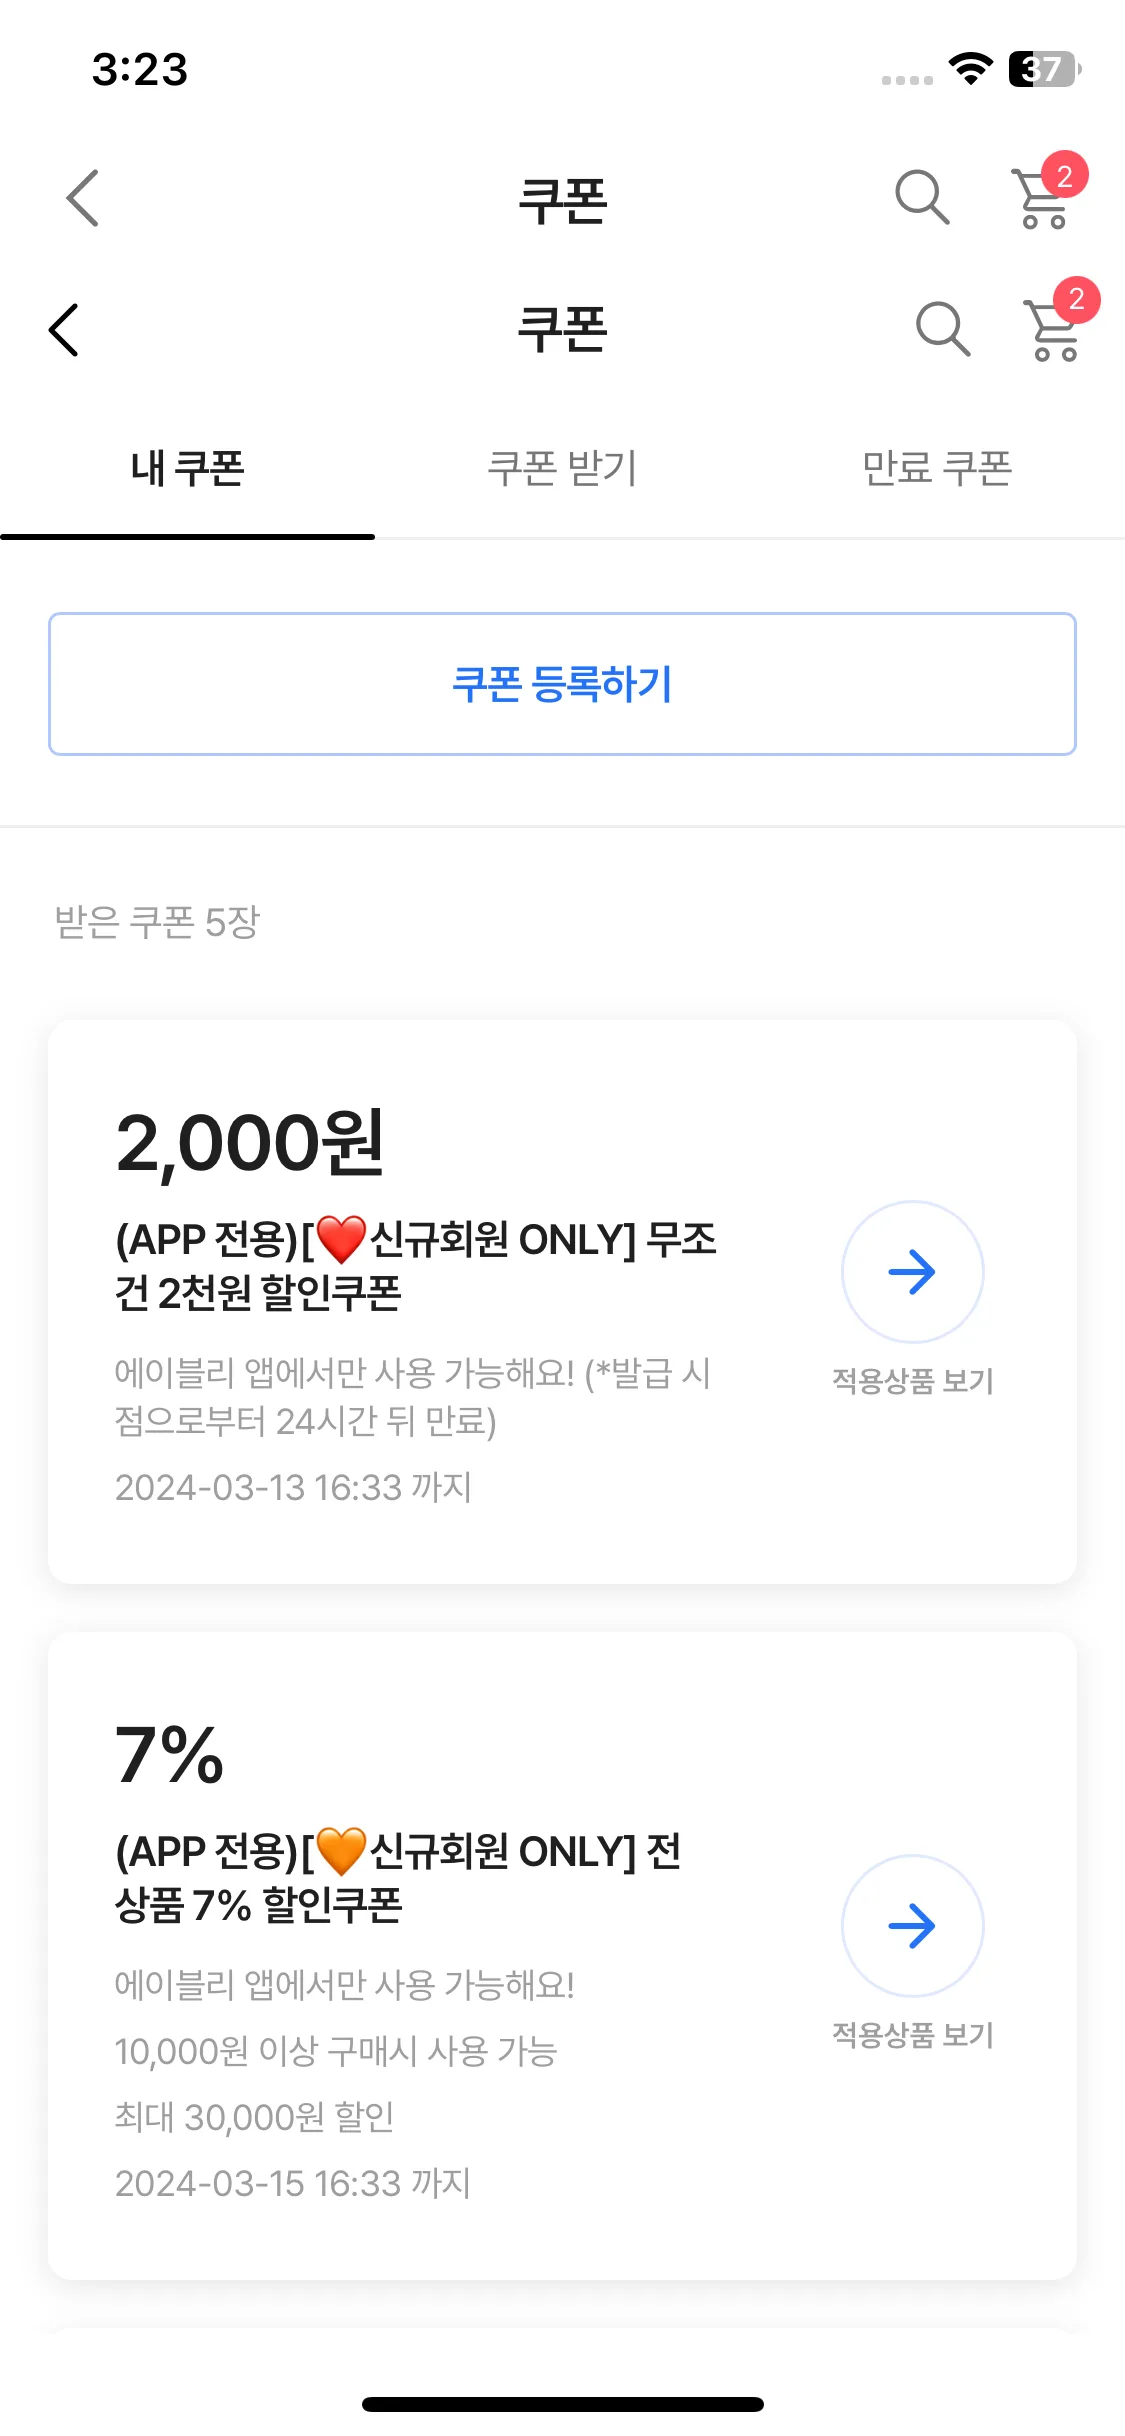Switch to the 쿠폰 받기 tab
The width and height of the screenshot is (1125, 2436).
[562, 468]
